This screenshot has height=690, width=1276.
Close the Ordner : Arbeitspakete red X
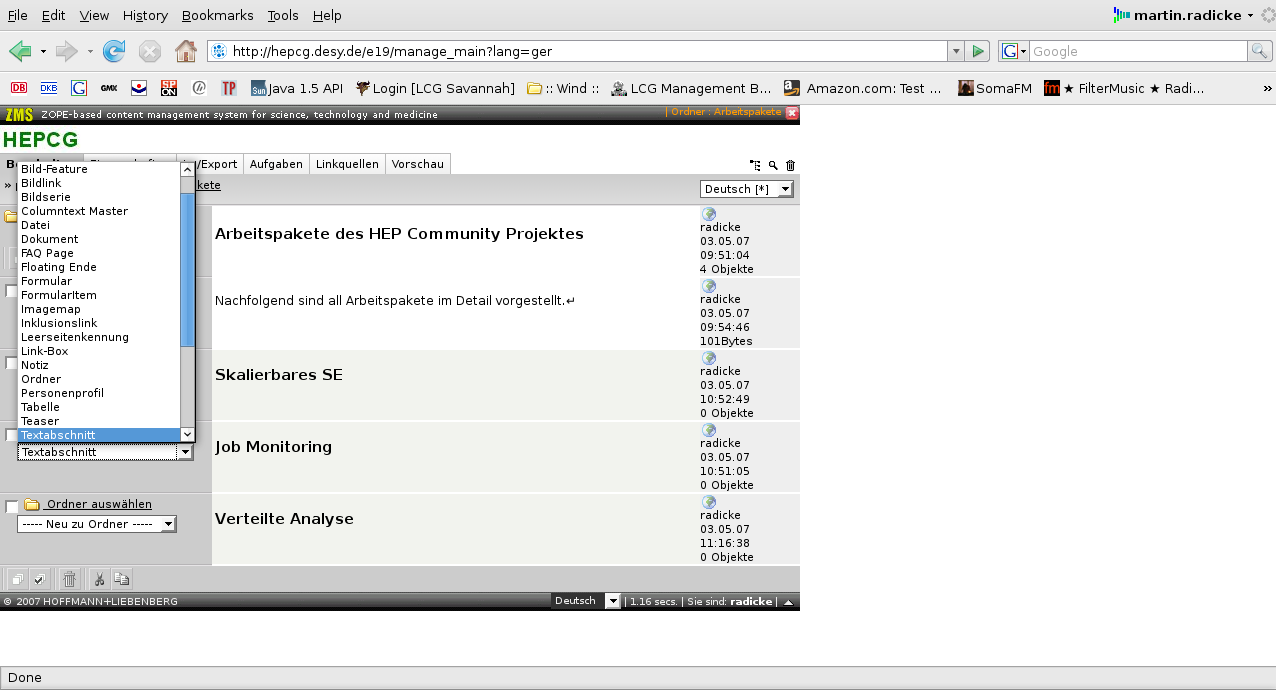click(792, 113)
